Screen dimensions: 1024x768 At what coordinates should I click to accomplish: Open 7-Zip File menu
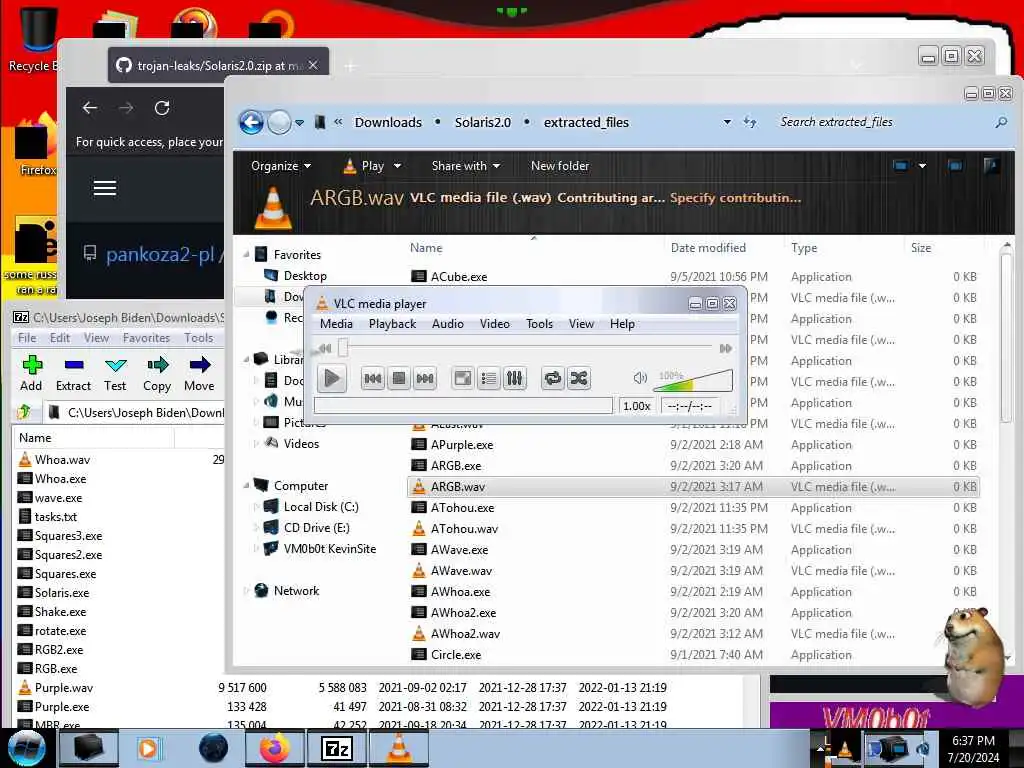click(27, 338)
